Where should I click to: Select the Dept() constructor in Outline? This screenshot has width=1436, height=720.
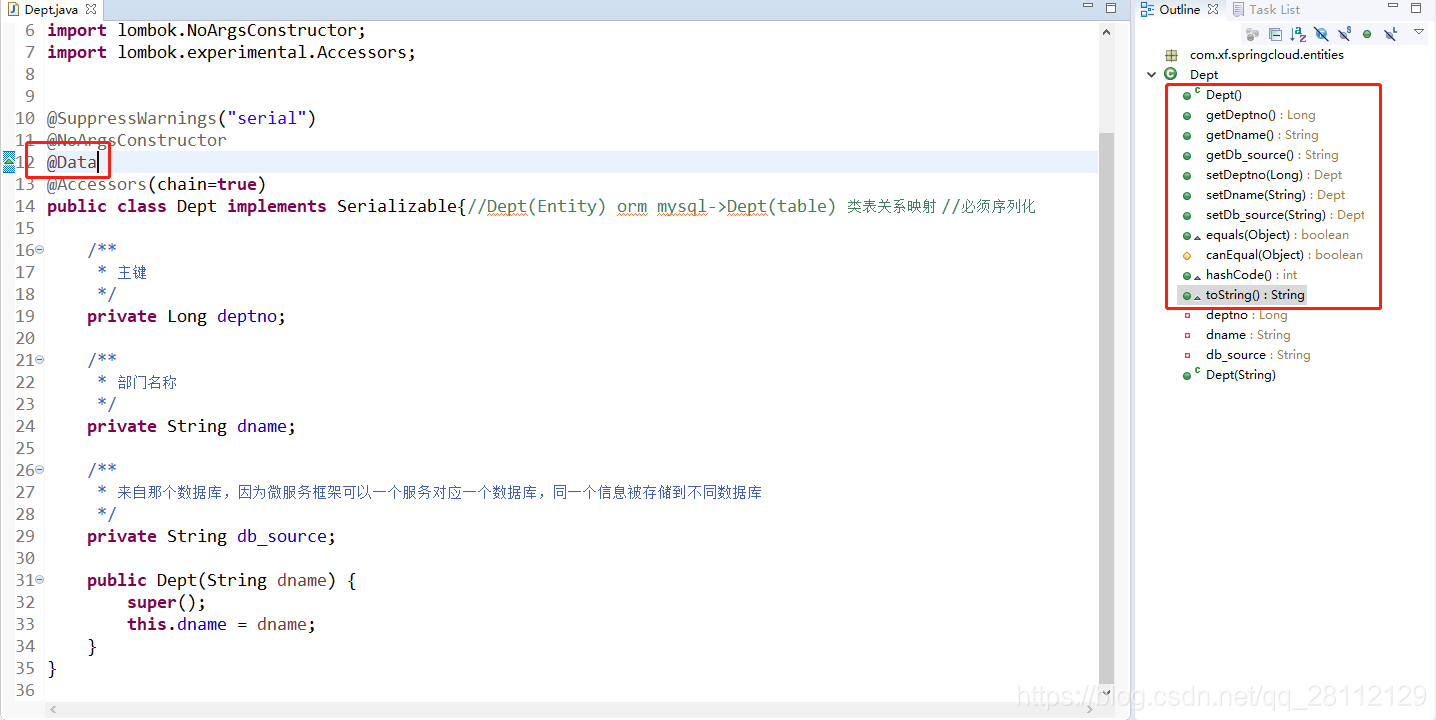tap(1223, 95)
